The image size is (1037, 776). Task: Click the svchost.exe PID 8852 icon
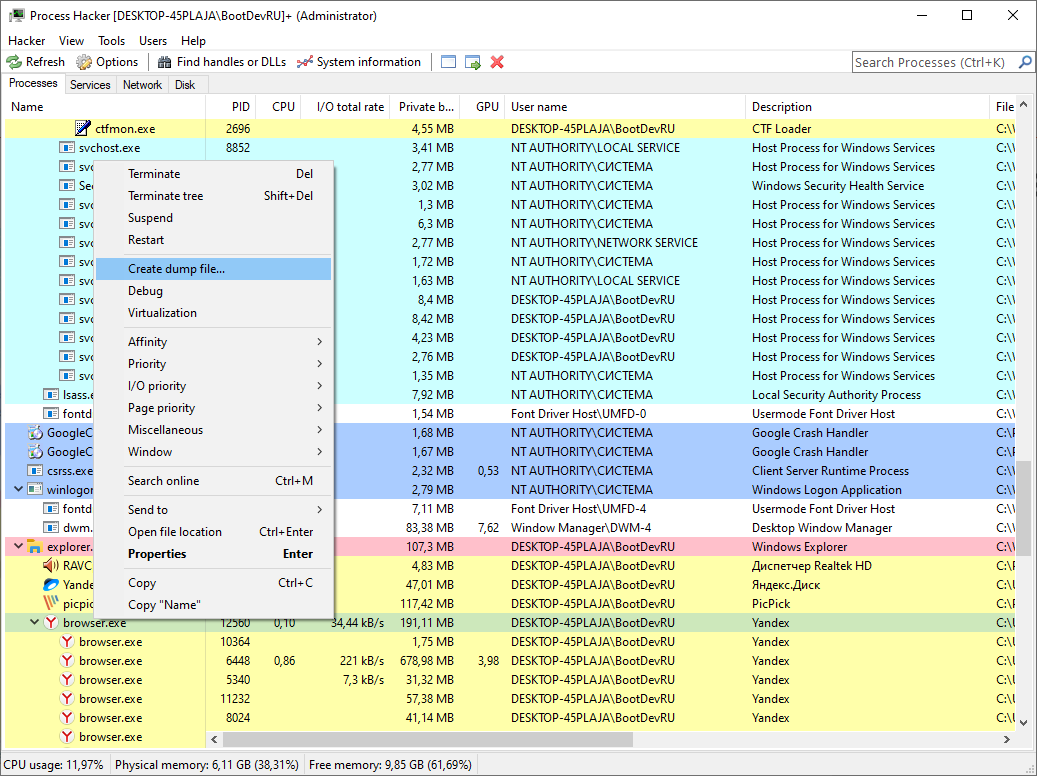pyautogui.click(x=67, y=148)
